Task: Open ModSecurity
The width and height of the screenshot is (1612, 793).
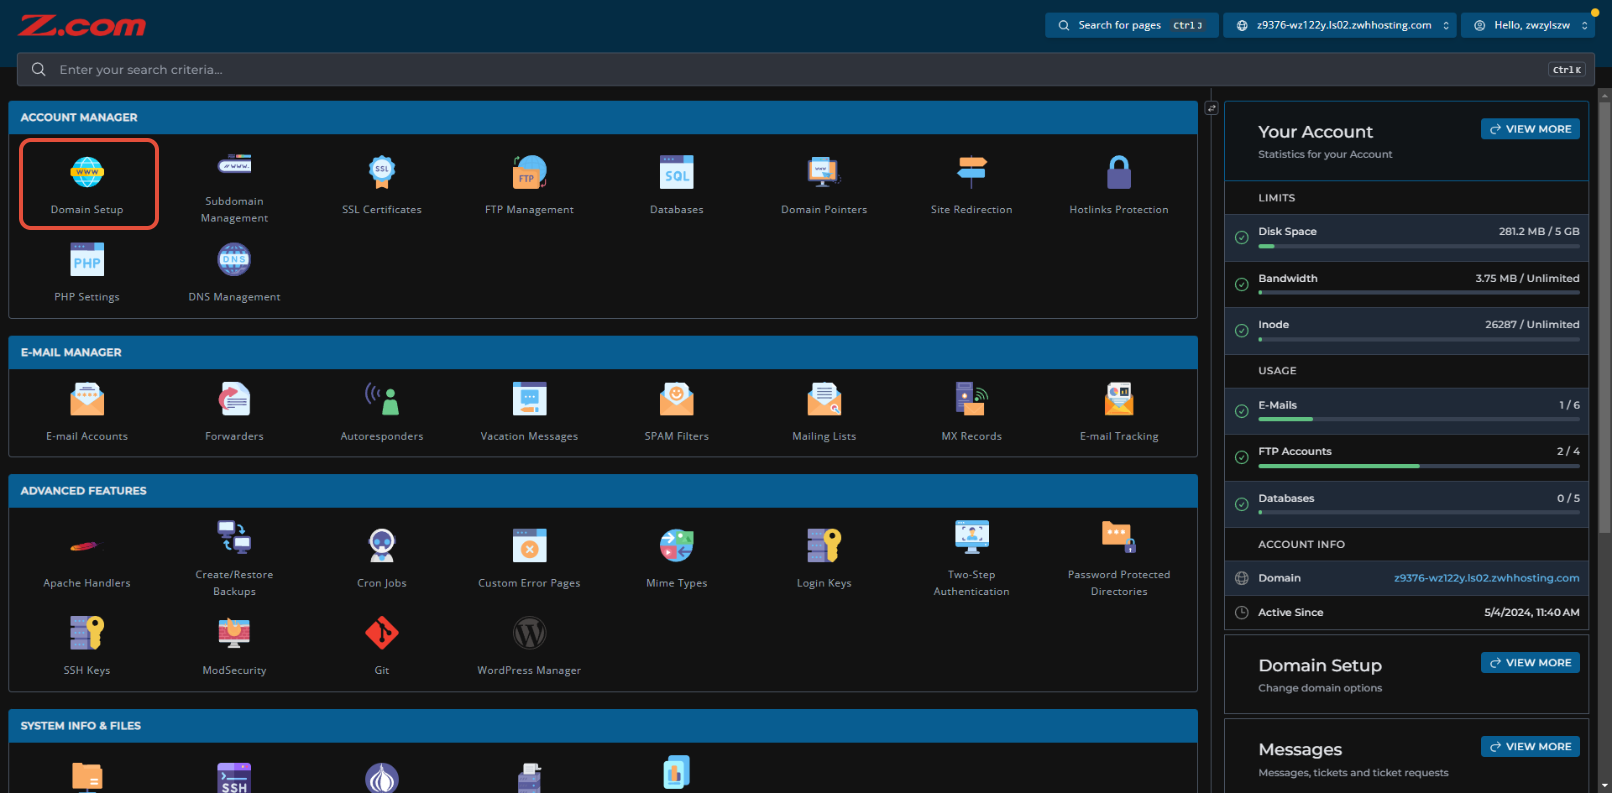Action: (x=235, y=646)
